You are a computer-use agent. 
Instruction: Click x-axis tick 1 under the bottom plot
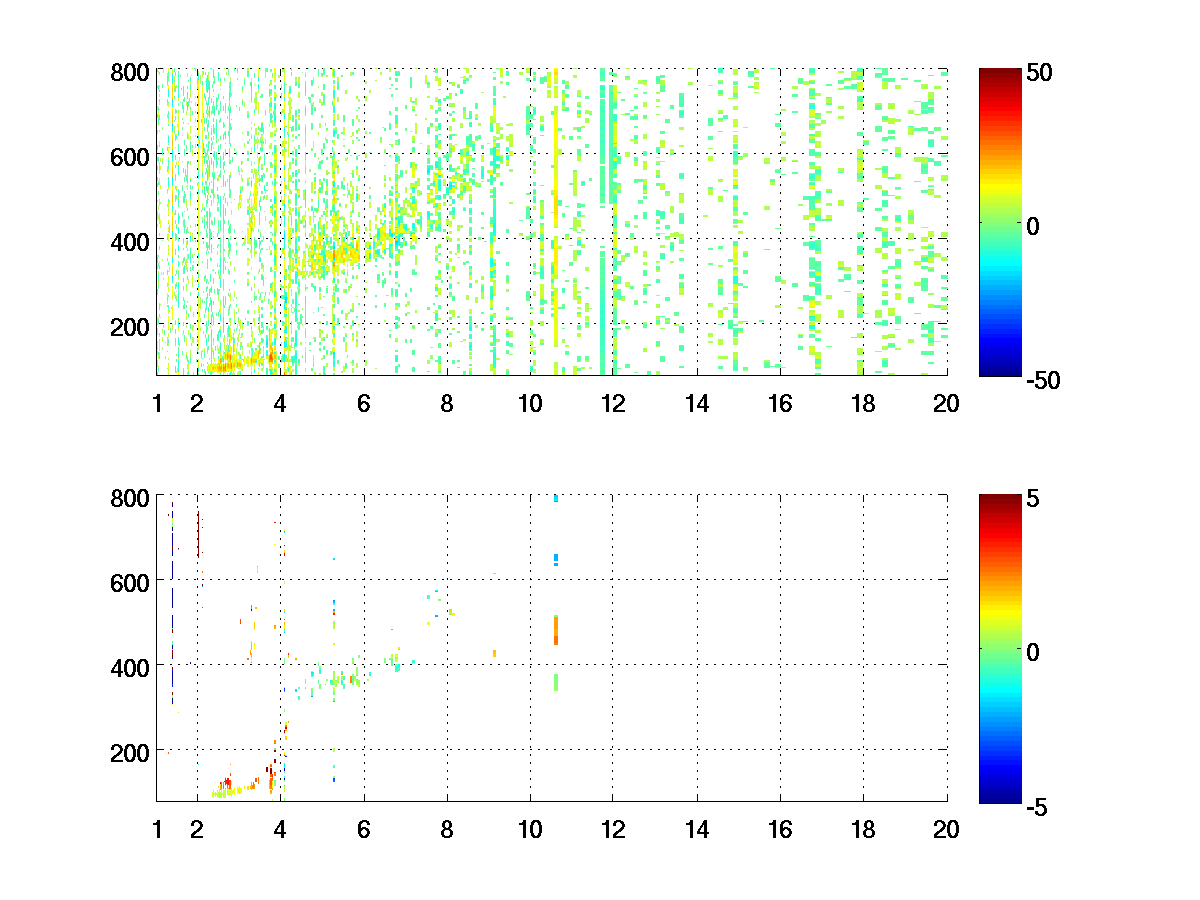[x=156, y=829]
